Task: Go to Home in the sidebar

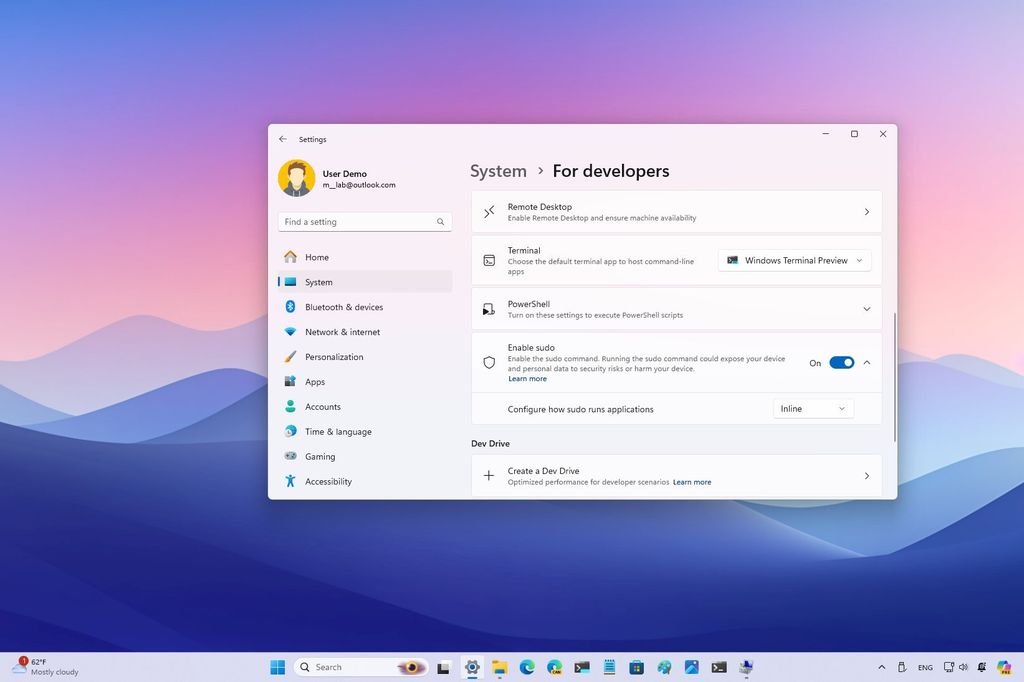Action: [x=317, y=257]
